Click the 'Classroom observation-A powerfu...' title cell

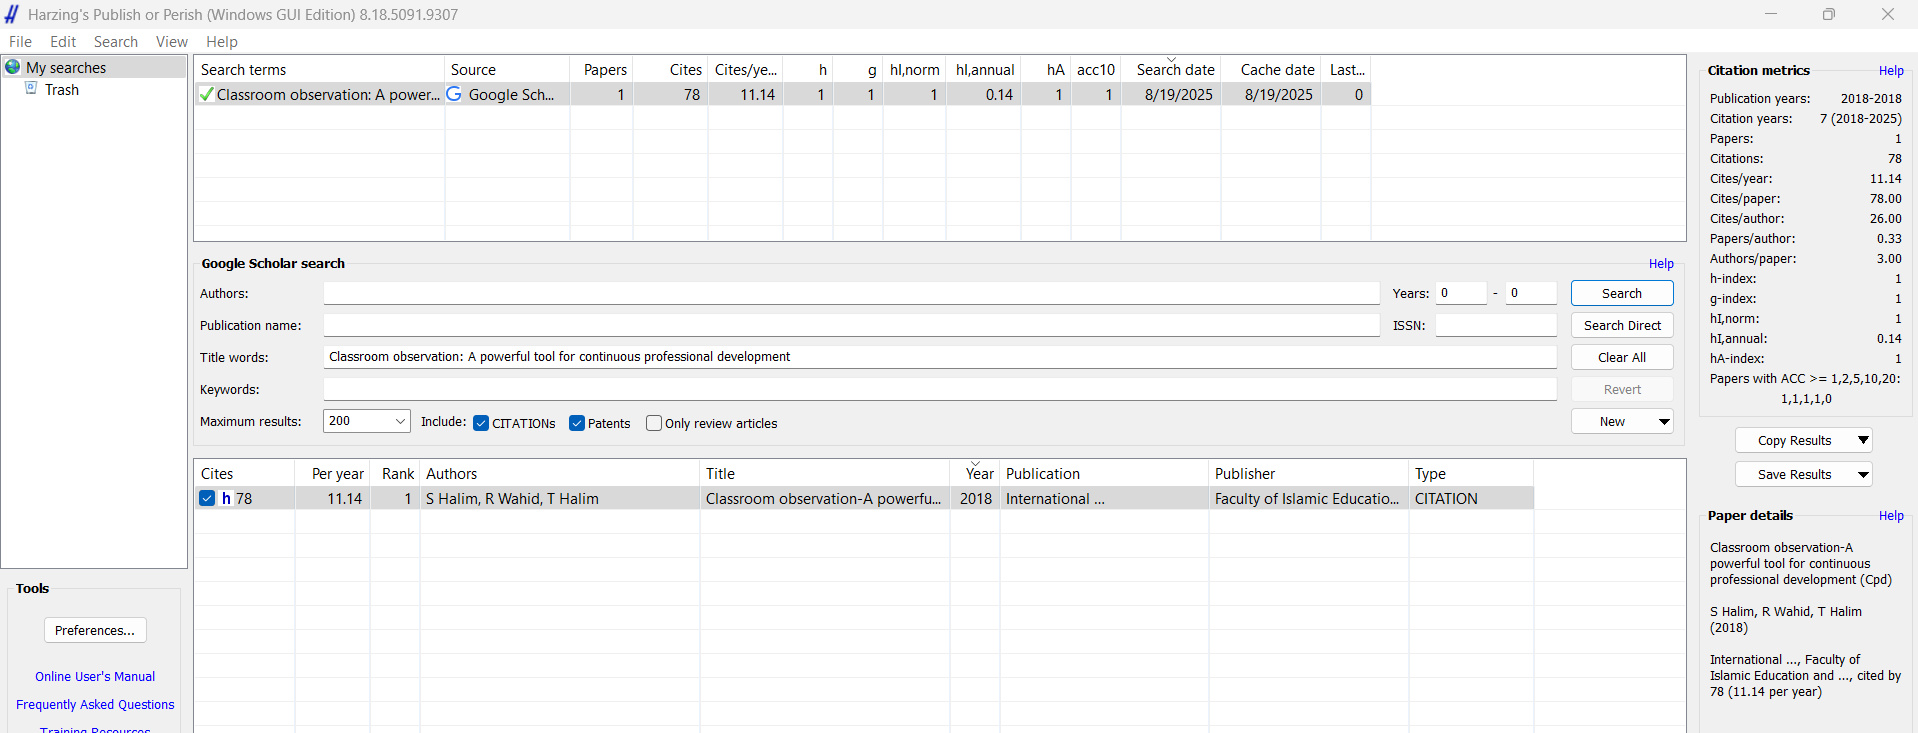(824, 498)
